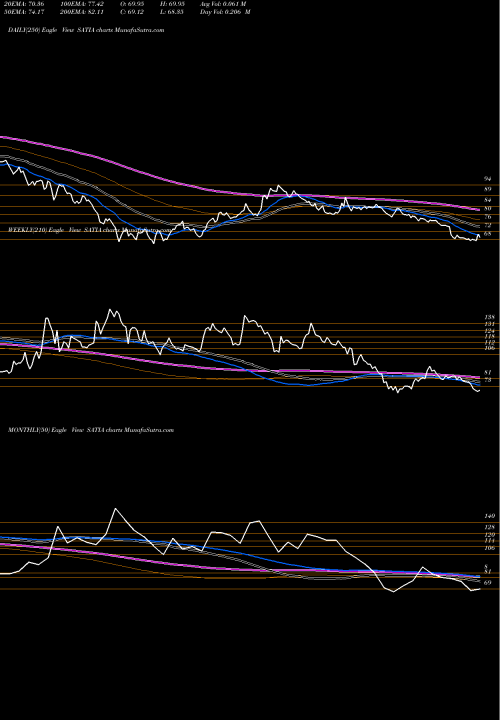500x720 pixels.
Task: Click price level 94 on daily axis
Action: pyautogui.click(x=488, y=179)
